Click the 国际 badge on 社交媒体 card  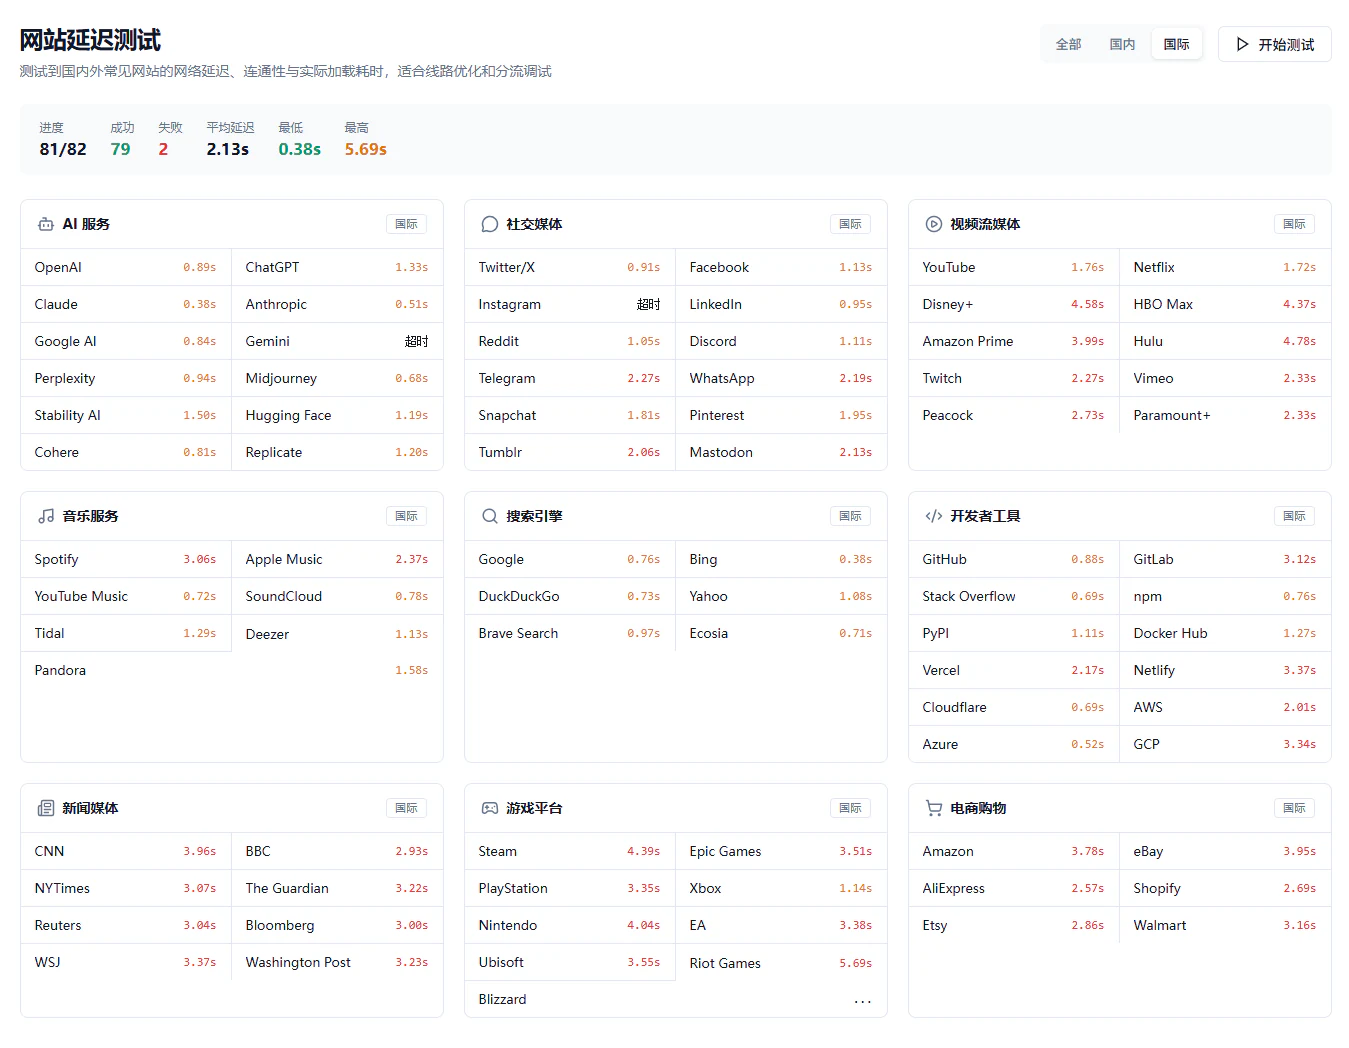click(850, 224)
